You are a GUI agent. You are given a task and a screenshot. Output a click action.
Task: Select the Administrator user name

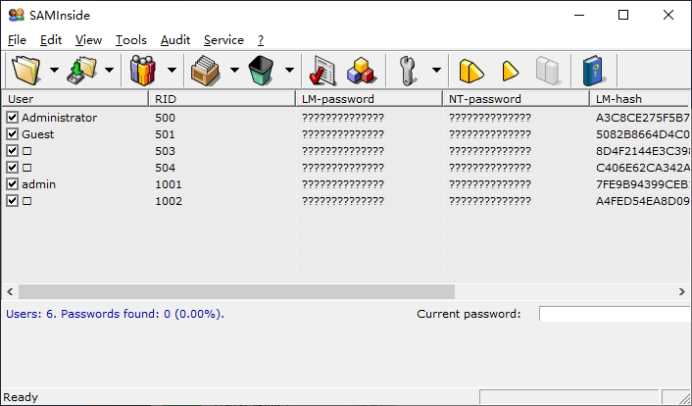[x=59, y=117]
